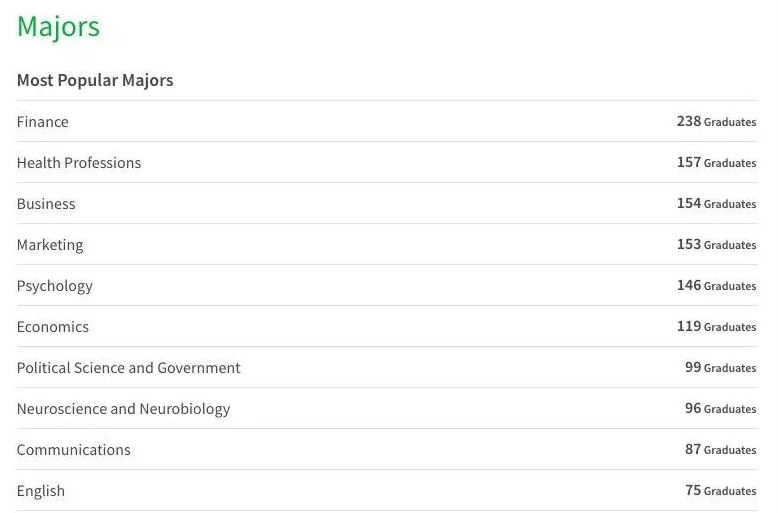778x513 pixels.
Task: Select the 119 Graduates figure
Action: pos(716,327)
